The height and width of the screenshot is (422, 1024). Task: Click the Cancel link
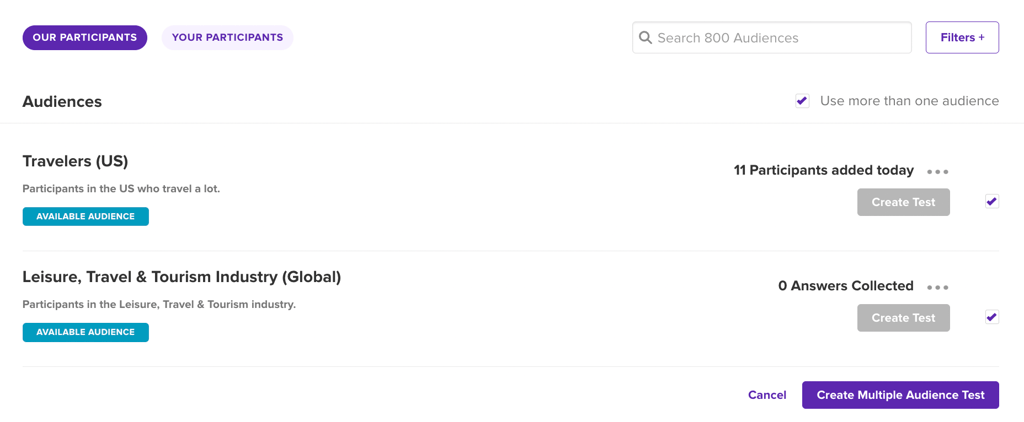tap(767, 395)
